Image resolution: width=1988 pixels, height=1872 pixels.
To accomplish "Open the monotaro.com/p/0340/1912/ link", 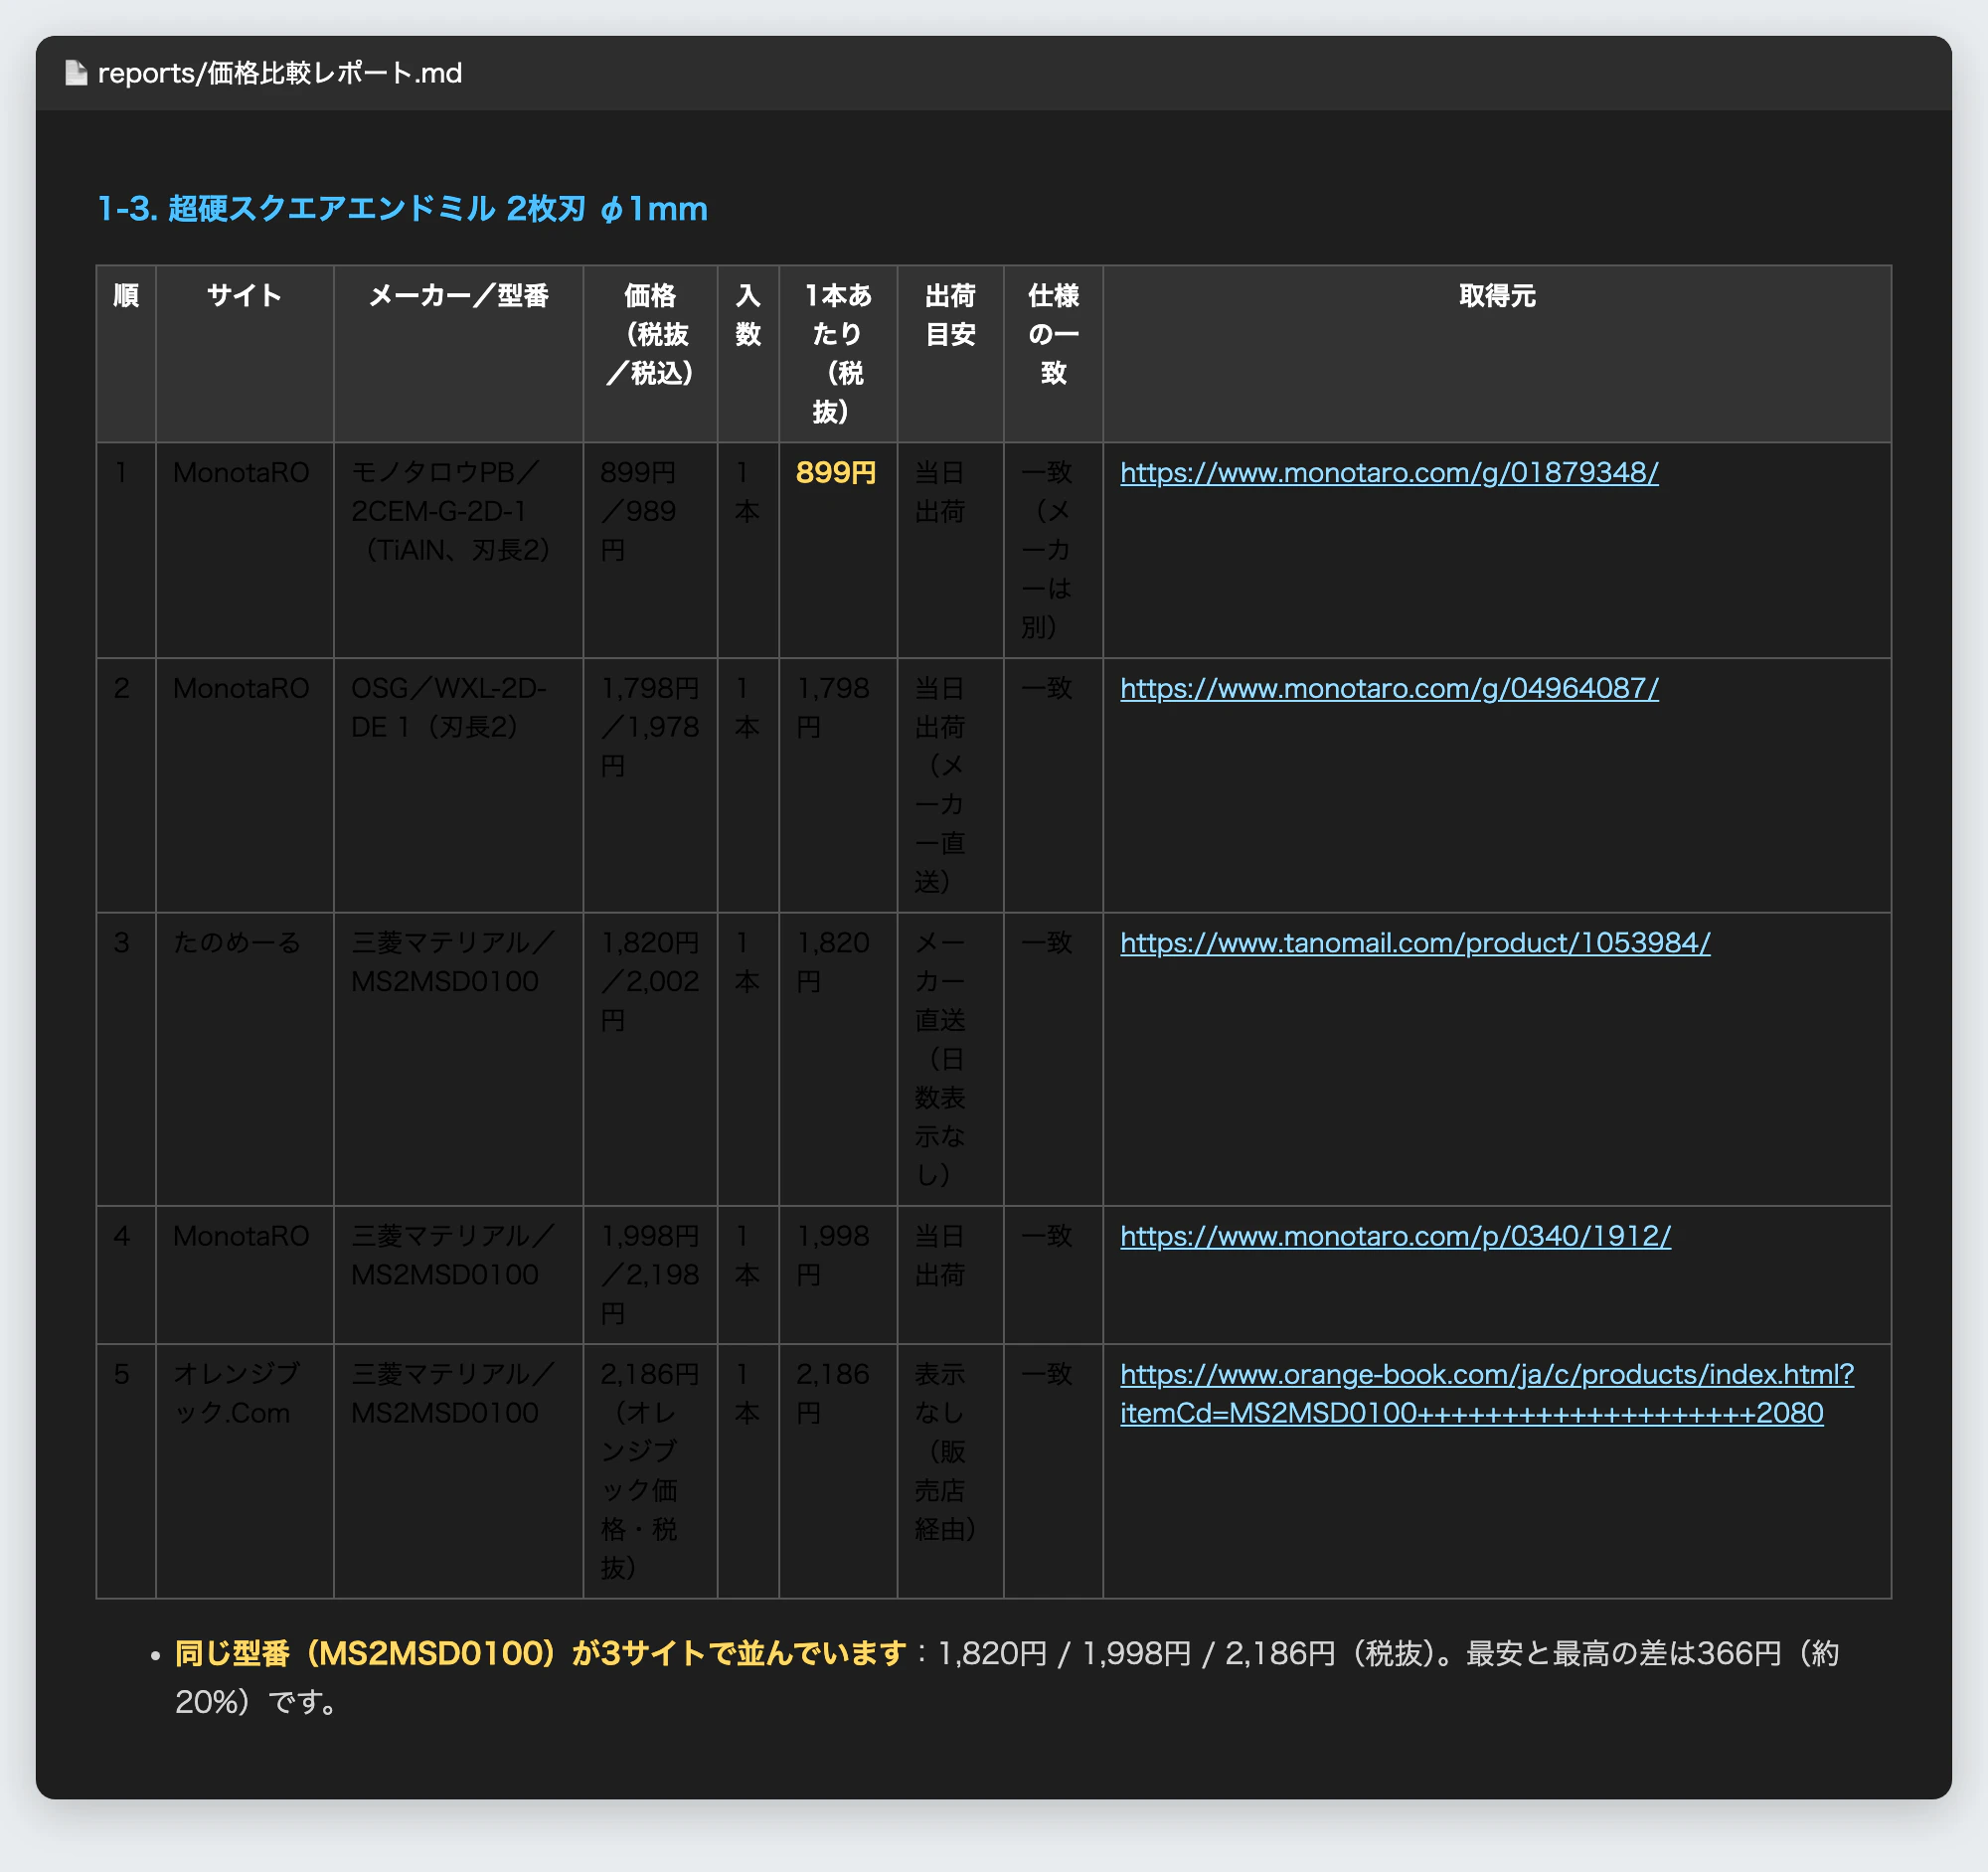I will (1395, 1236).
